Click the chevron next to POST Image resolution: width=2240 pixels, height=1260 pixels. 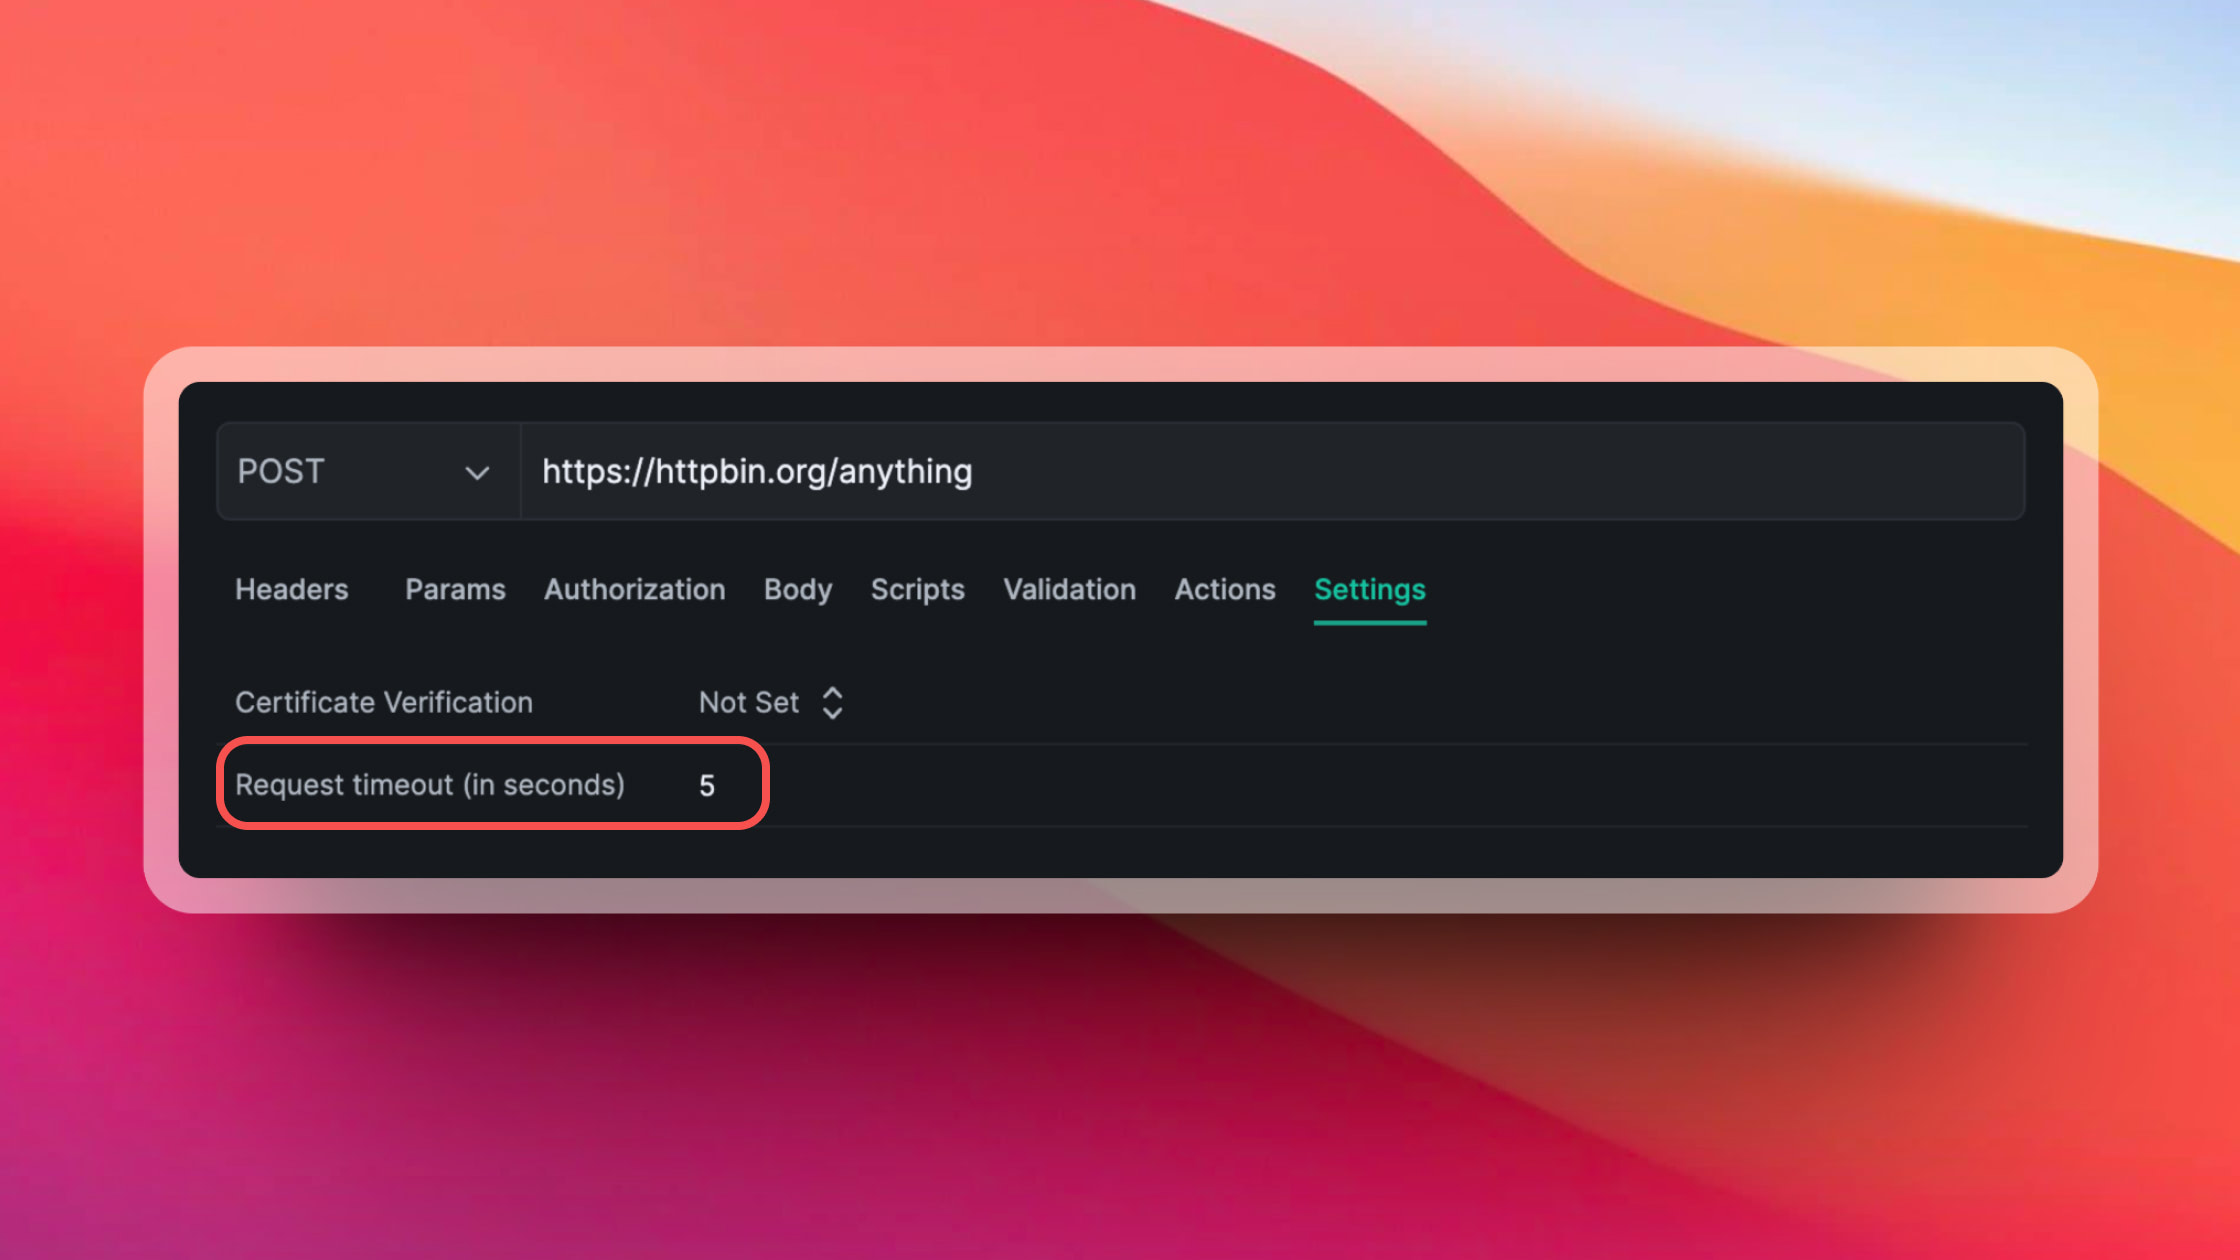(x=478, y=472)
